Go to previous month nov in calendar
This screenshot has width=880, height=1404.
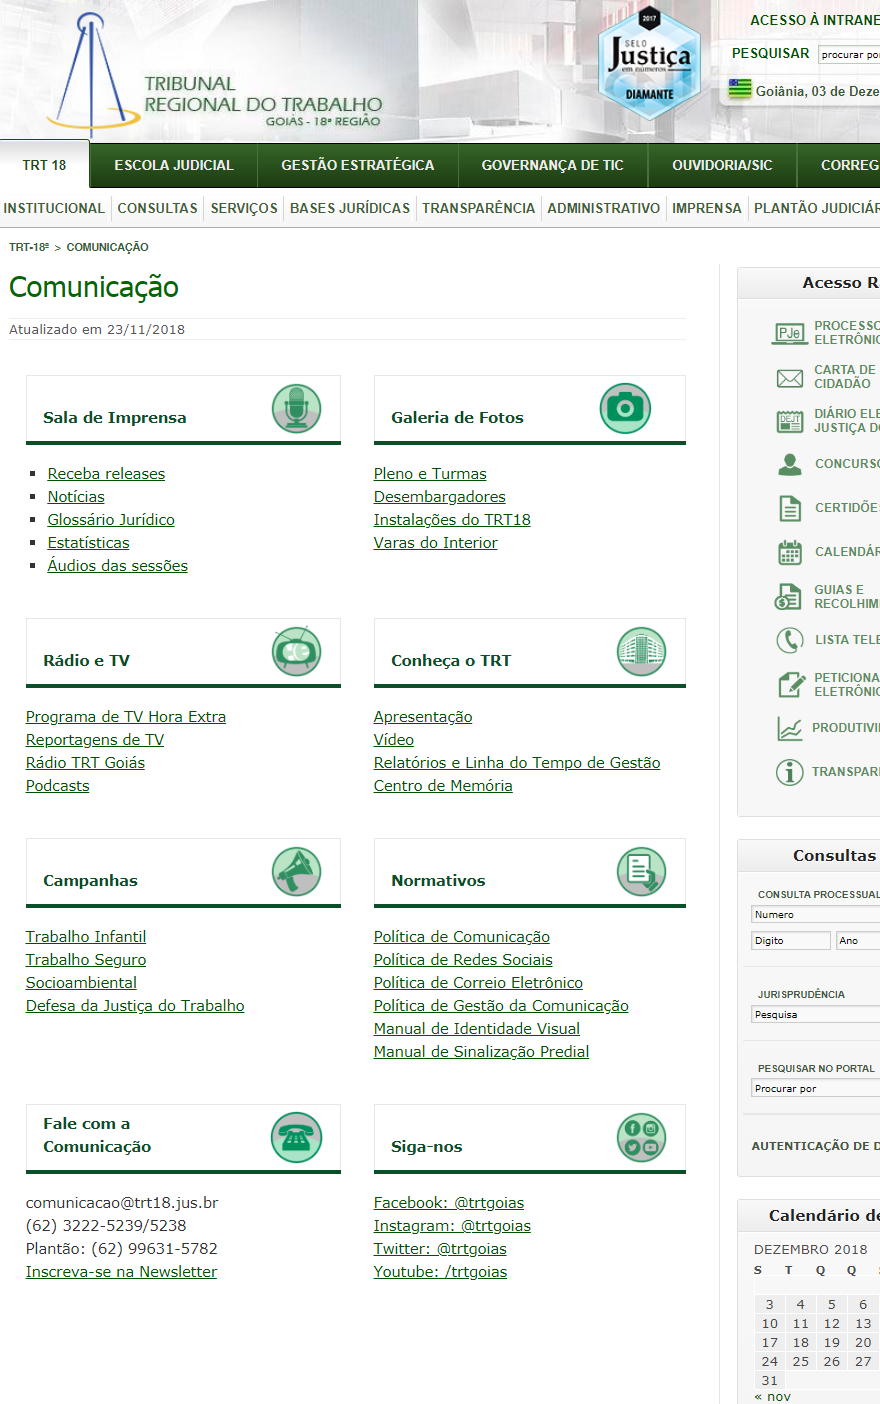pos(772,1396)
